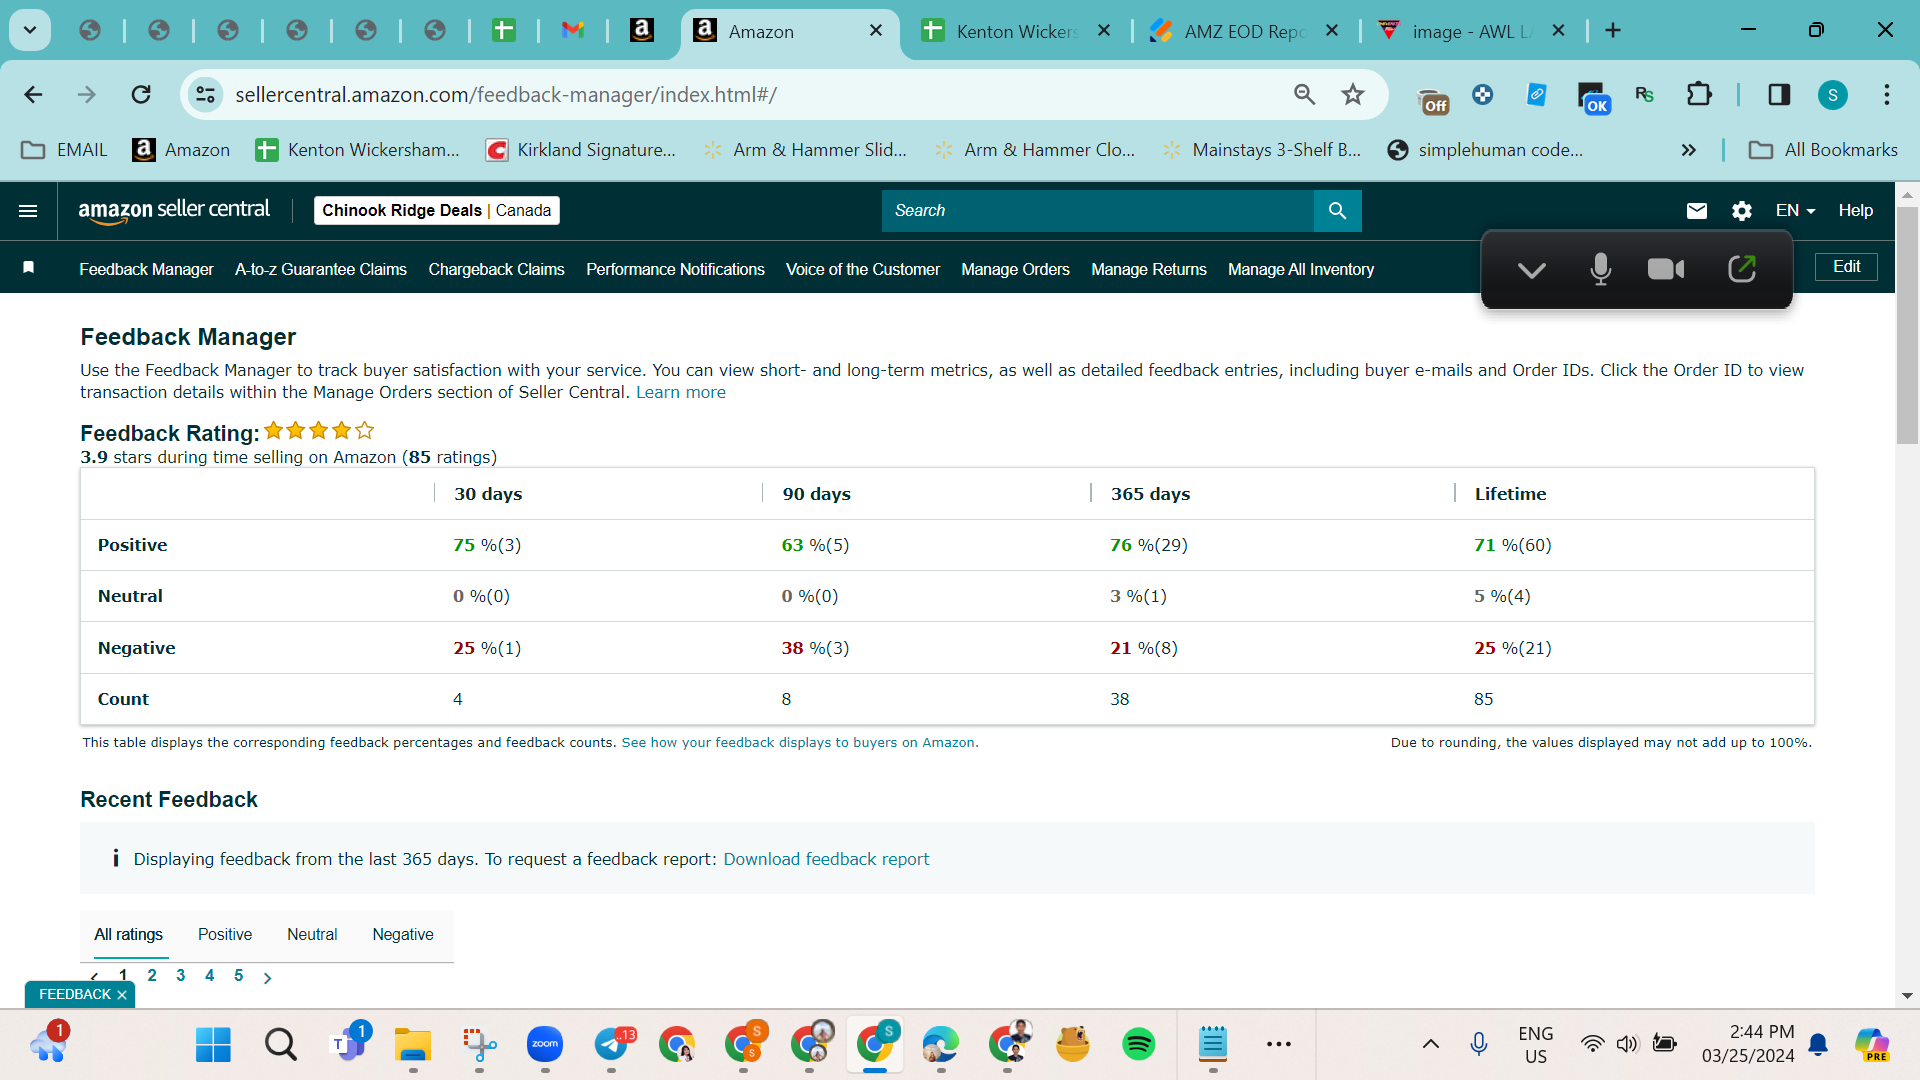
Task: Select the All ratings tab
Action: tap(129, 935)
